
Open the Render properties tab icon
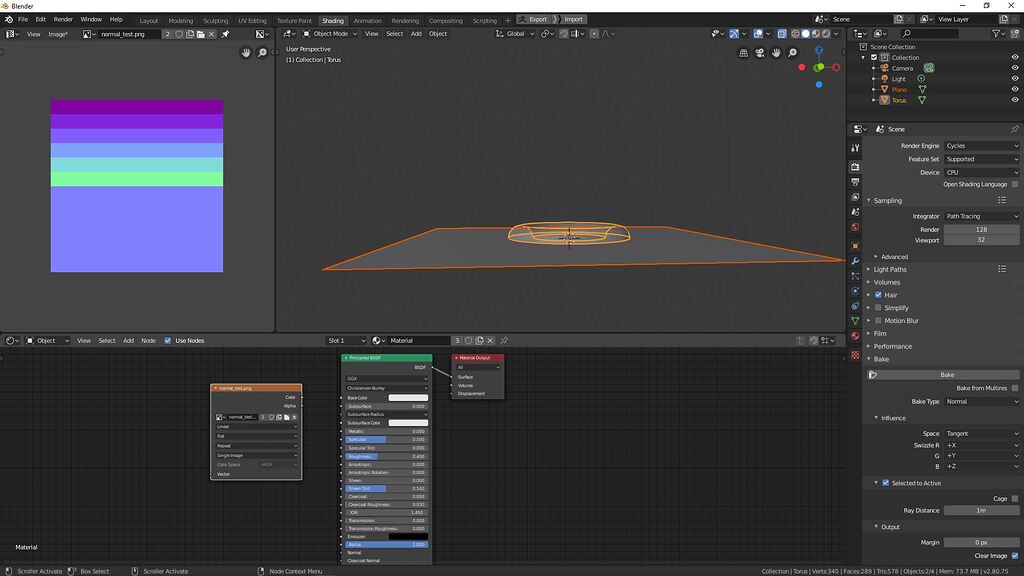(855, 167)
